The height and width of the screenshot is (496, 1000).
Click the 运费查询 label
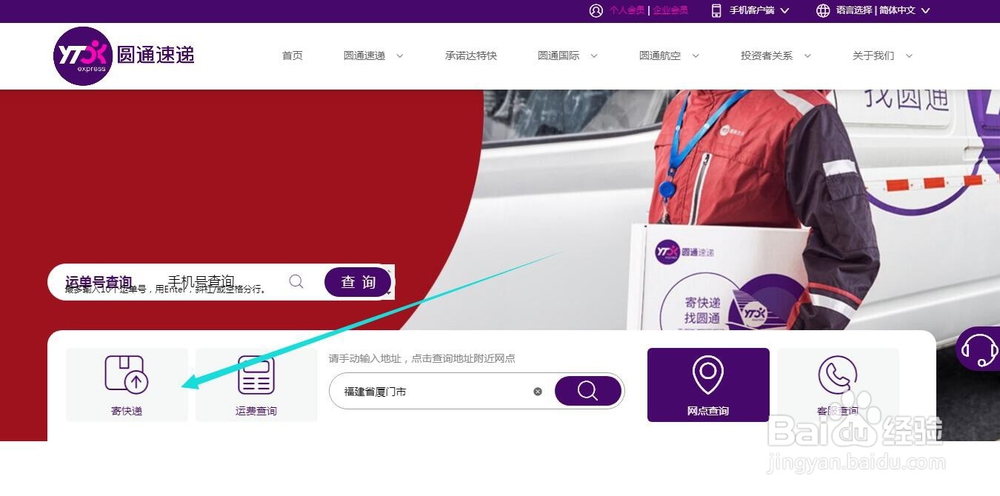(256, 411)
